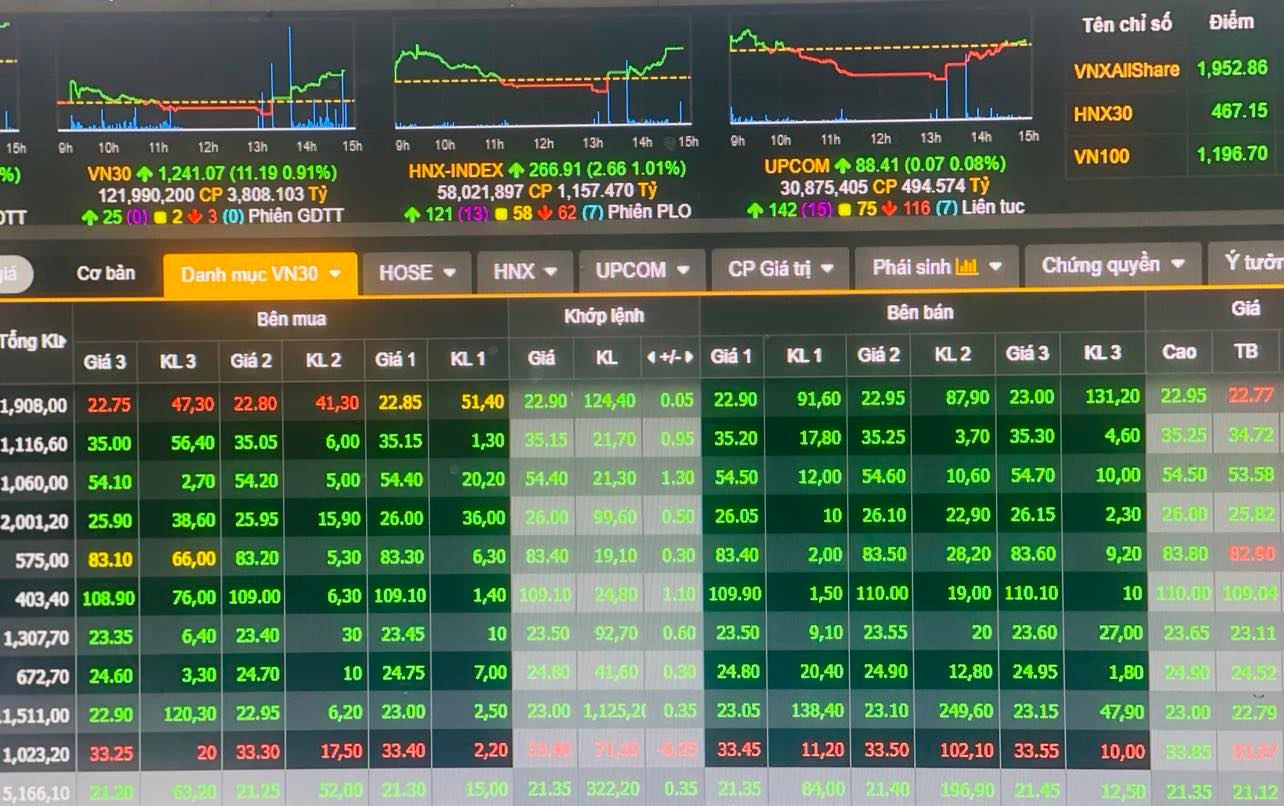Open the Phái sinh dropdown arrow

[995, 267]
